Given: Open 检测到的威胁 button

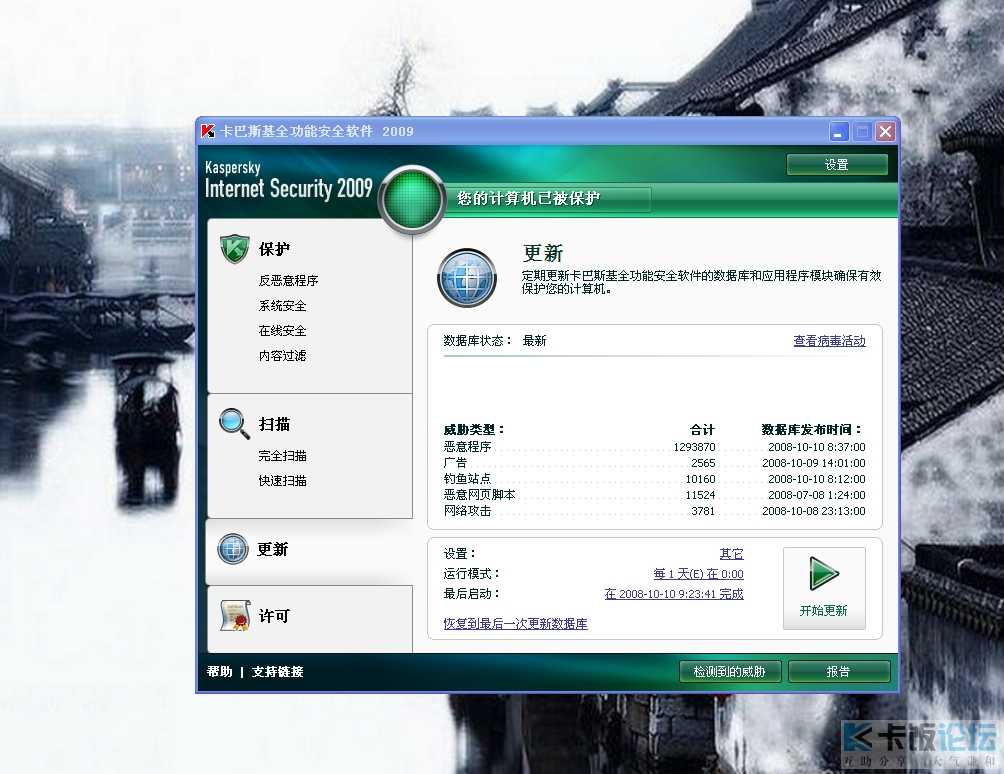Looking at the screenshot, I should (x=730, y=671).
